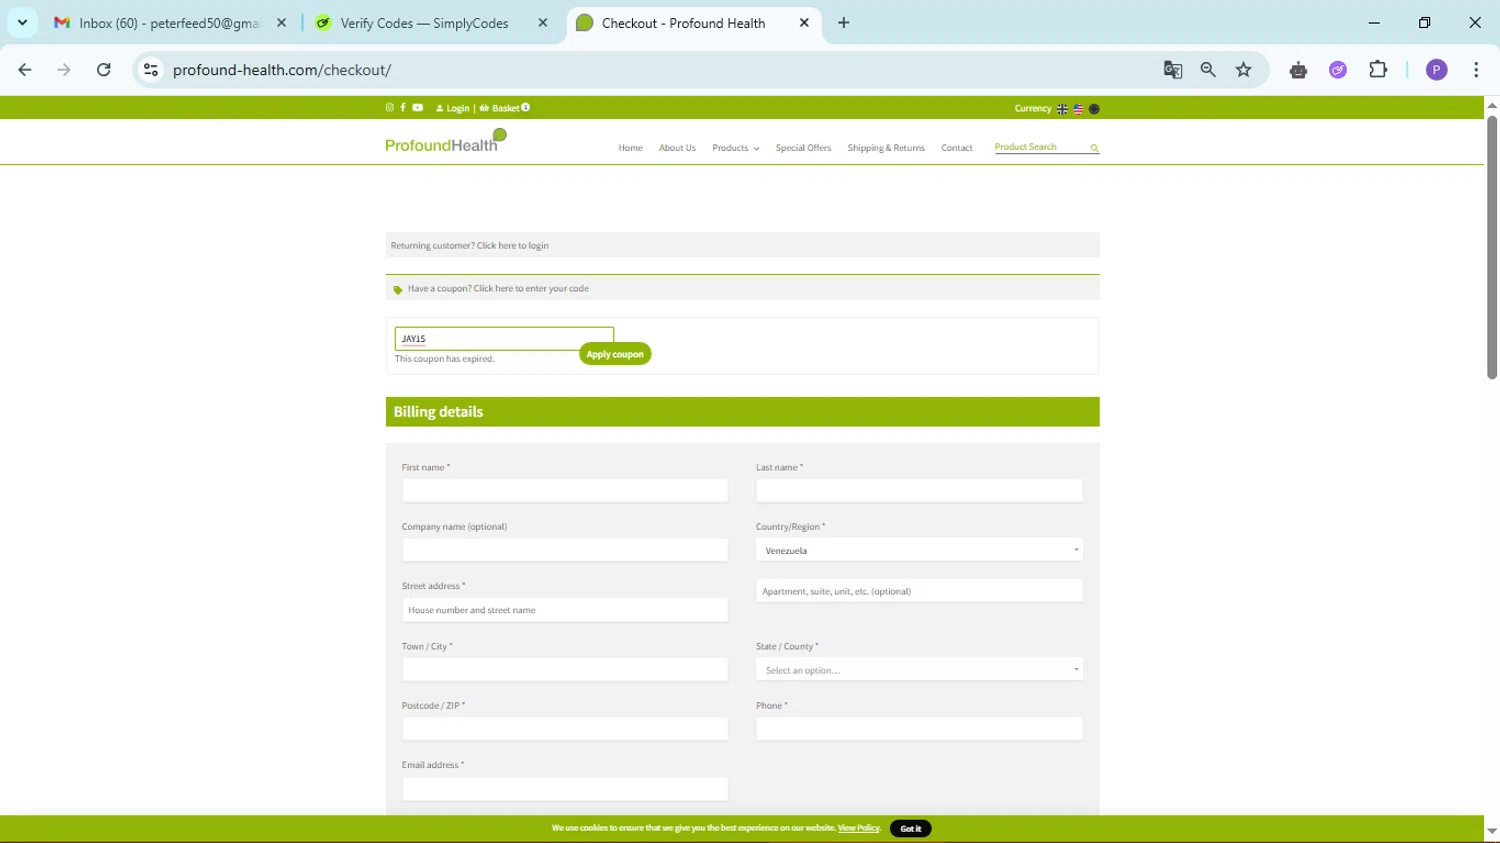Focus the Product Search field
The height and width of the screenshot is (843, 1500).
1040,147
